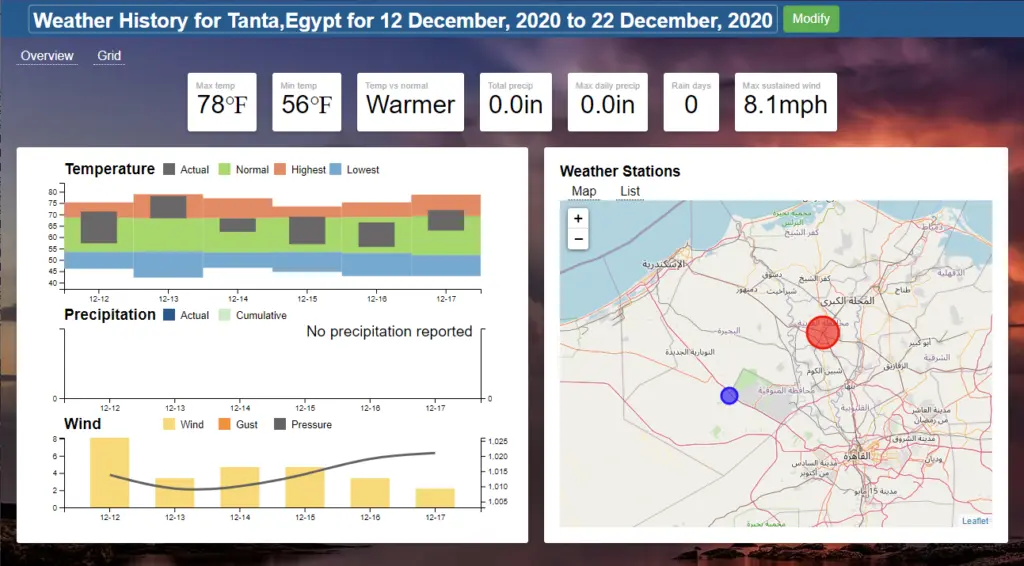Click the Actual temperature legend swatch
The height and width of the screenshot is (566, 1024).
tap(169, 170)
